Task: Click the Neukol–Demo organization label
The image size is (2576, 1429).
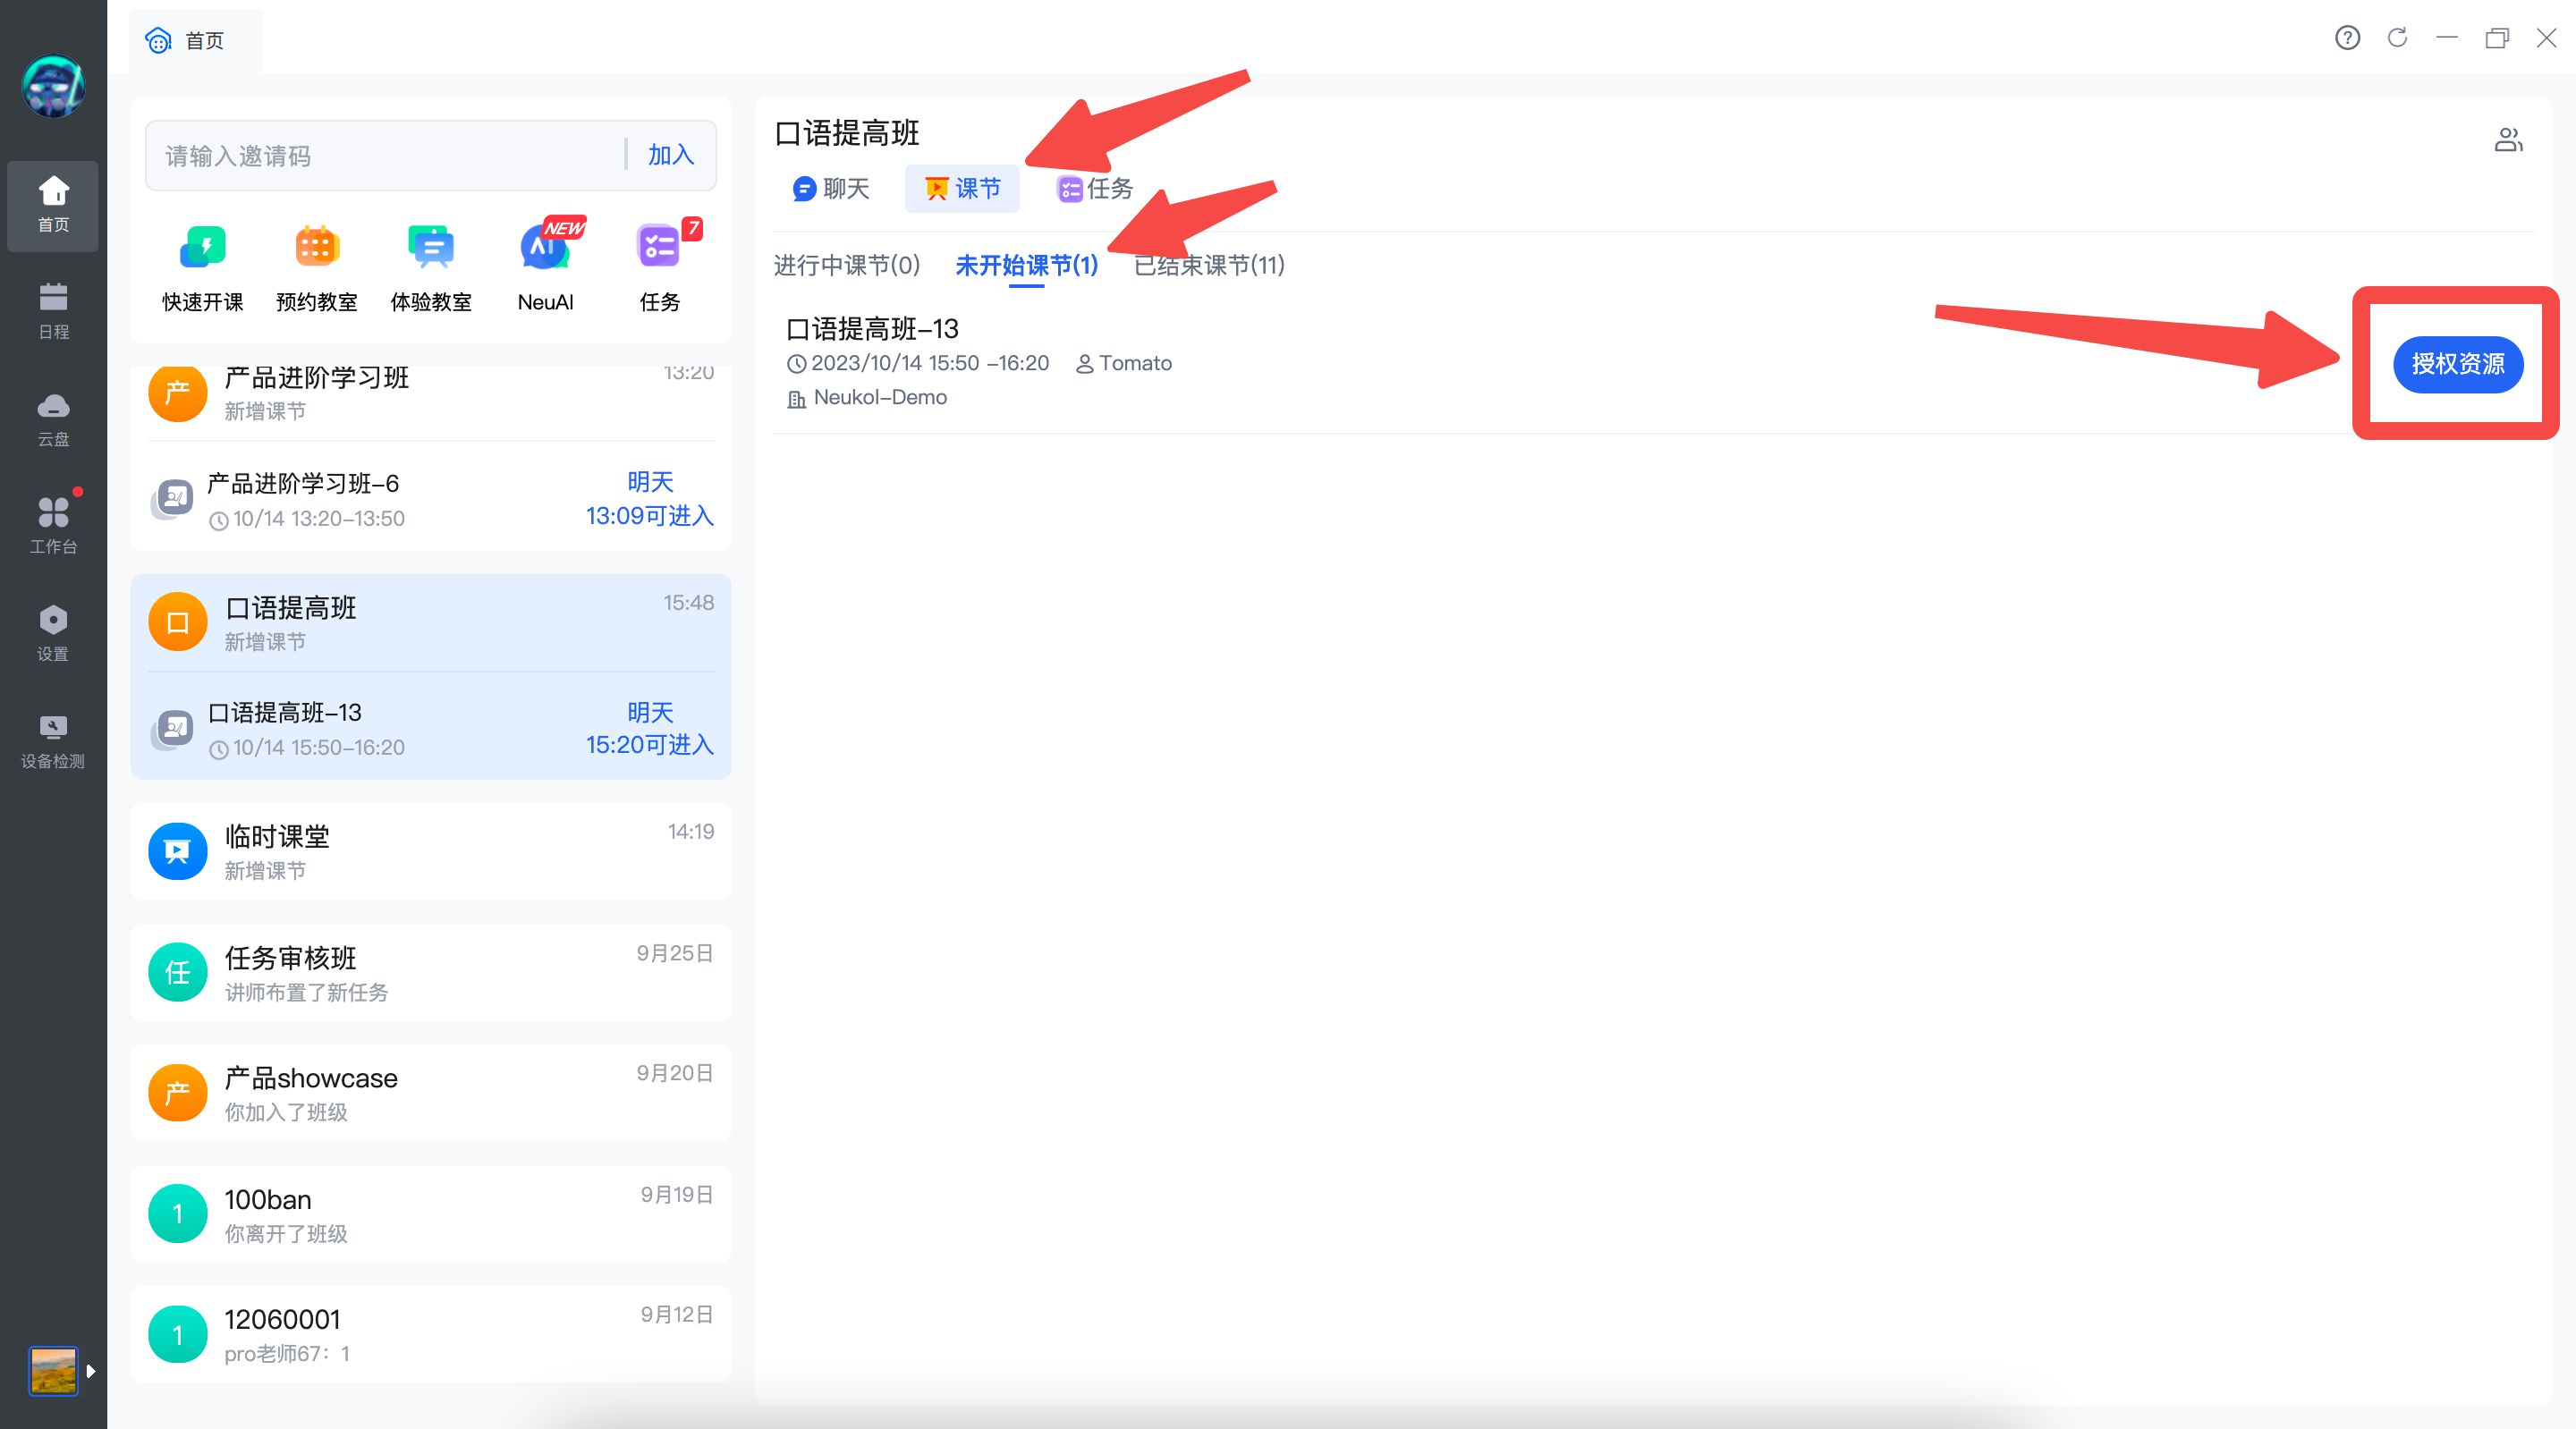Action: point(880,397)
